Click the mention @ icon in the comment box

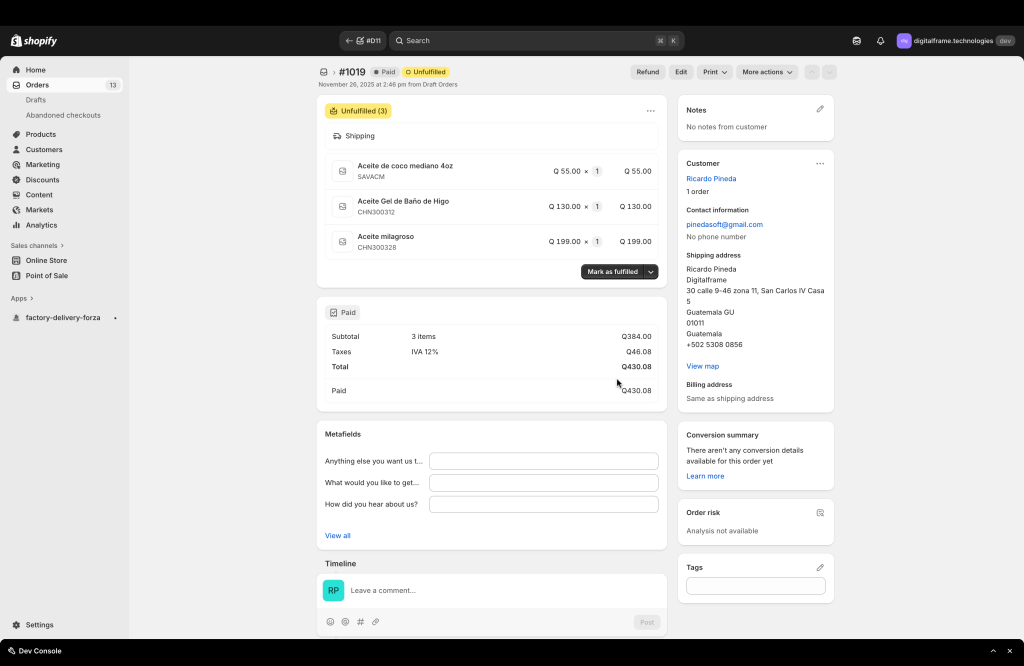[345, 622]
